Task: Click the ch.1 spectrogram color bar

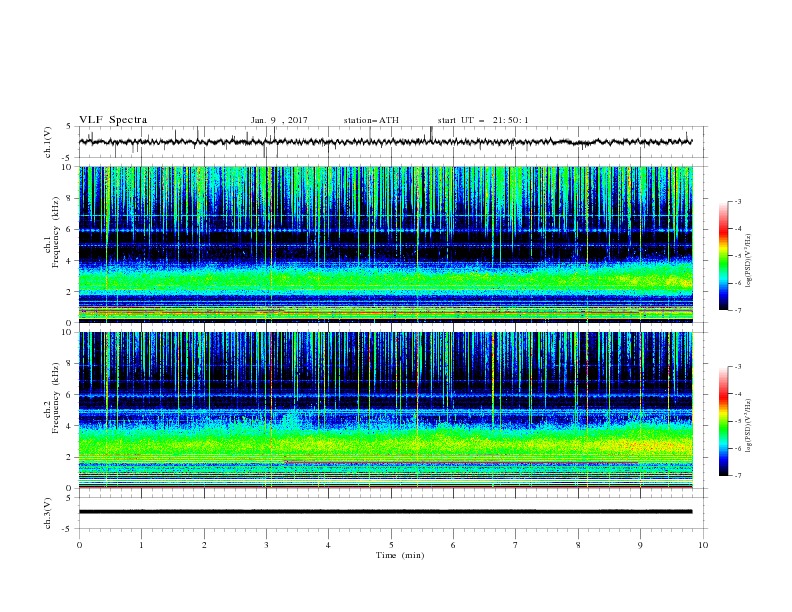Action: tap(723, 256)
